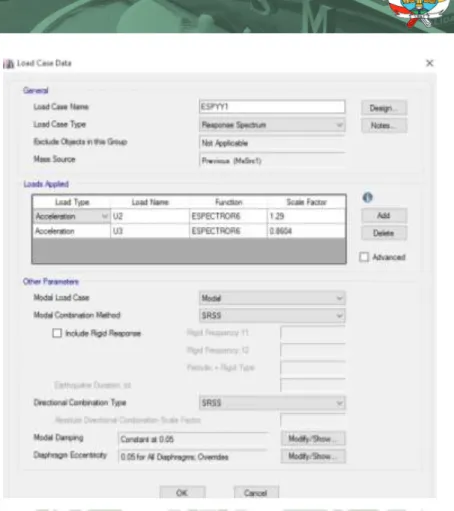The width and height of the screenshot is (454, 511).
Task: Click the Modal Damping value field
Action: pos(193,439)
